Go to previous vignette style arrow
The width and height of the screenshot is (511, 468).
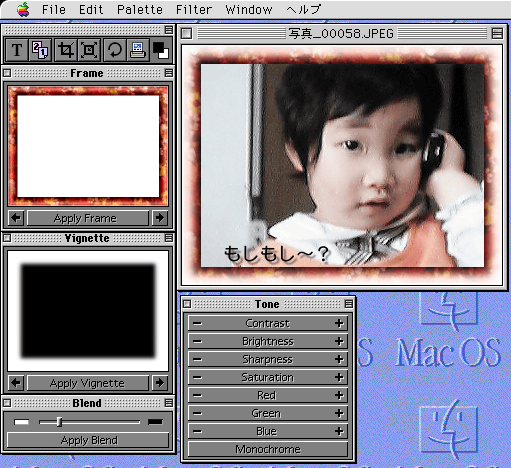(16, 382)
